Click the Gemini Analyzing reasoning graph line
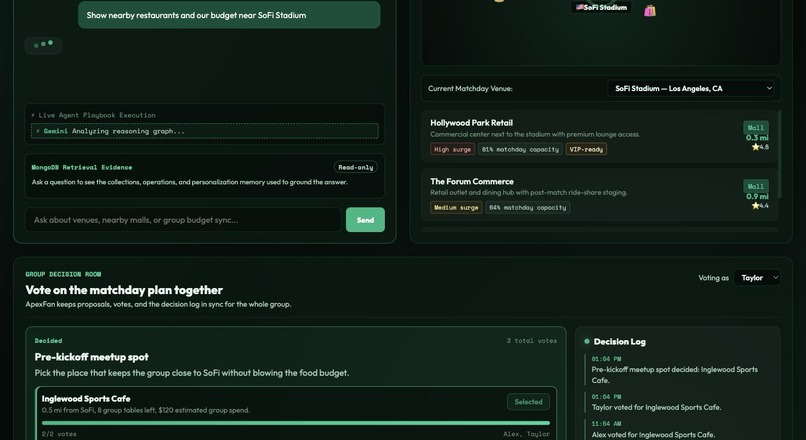Viewport: 806px width, 440px height. (x=205, y=131)
